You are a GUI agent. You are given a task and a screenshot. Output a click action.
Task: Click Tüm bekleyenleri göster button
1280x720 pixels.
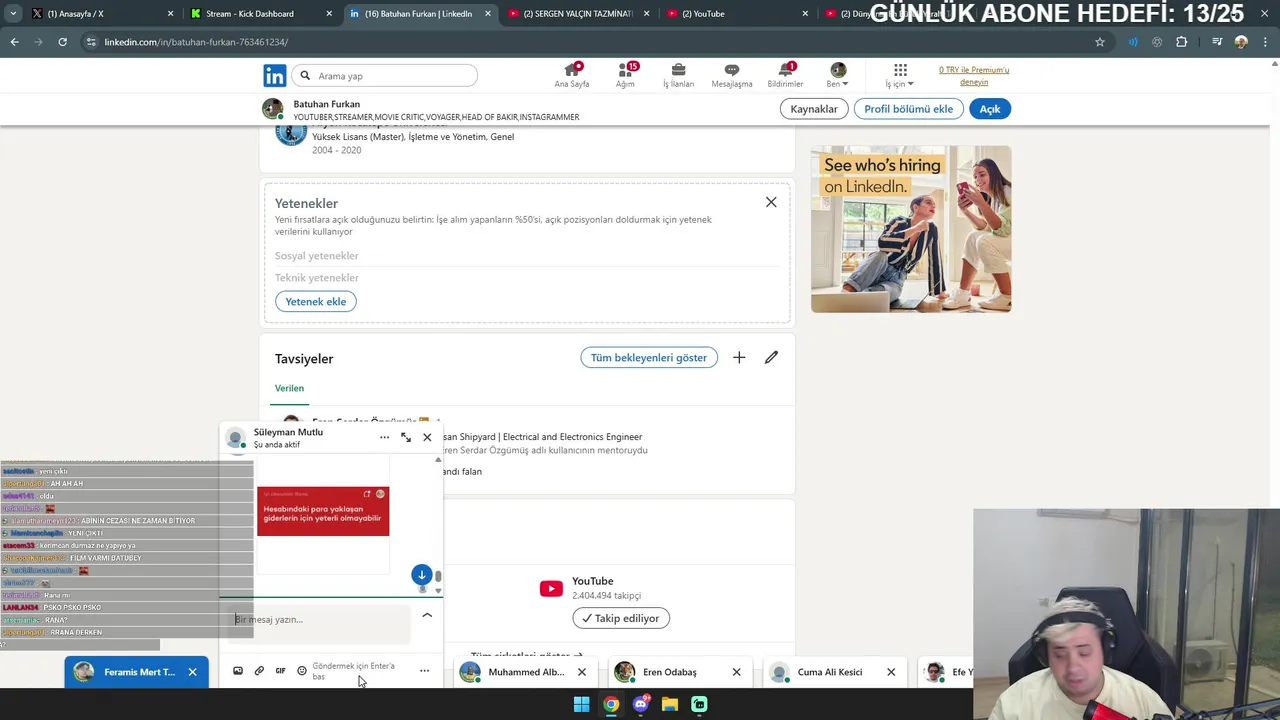(649, 357)
